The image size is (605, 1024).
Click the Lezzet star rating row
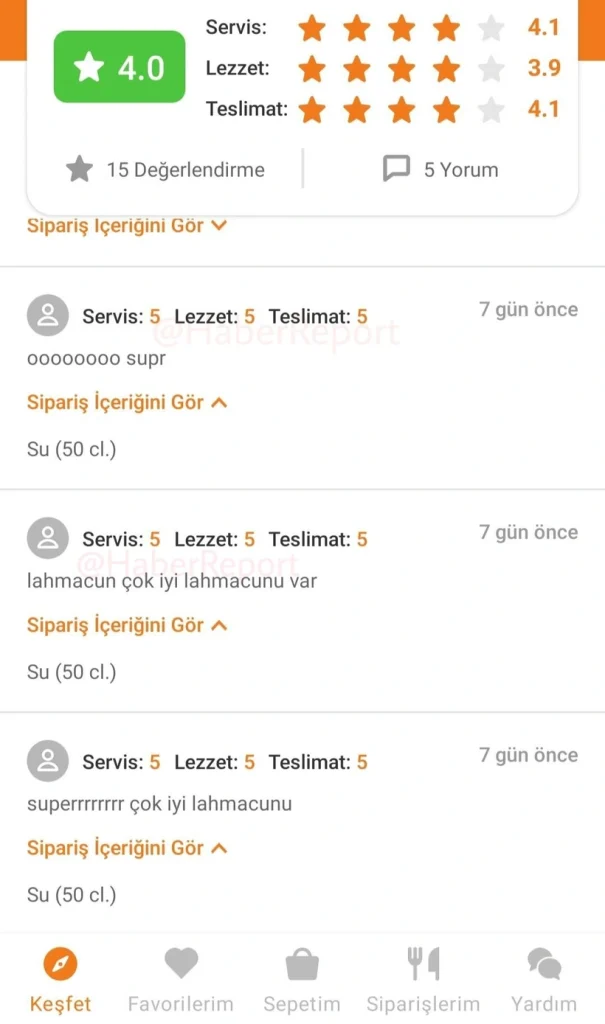coord(400,69)
